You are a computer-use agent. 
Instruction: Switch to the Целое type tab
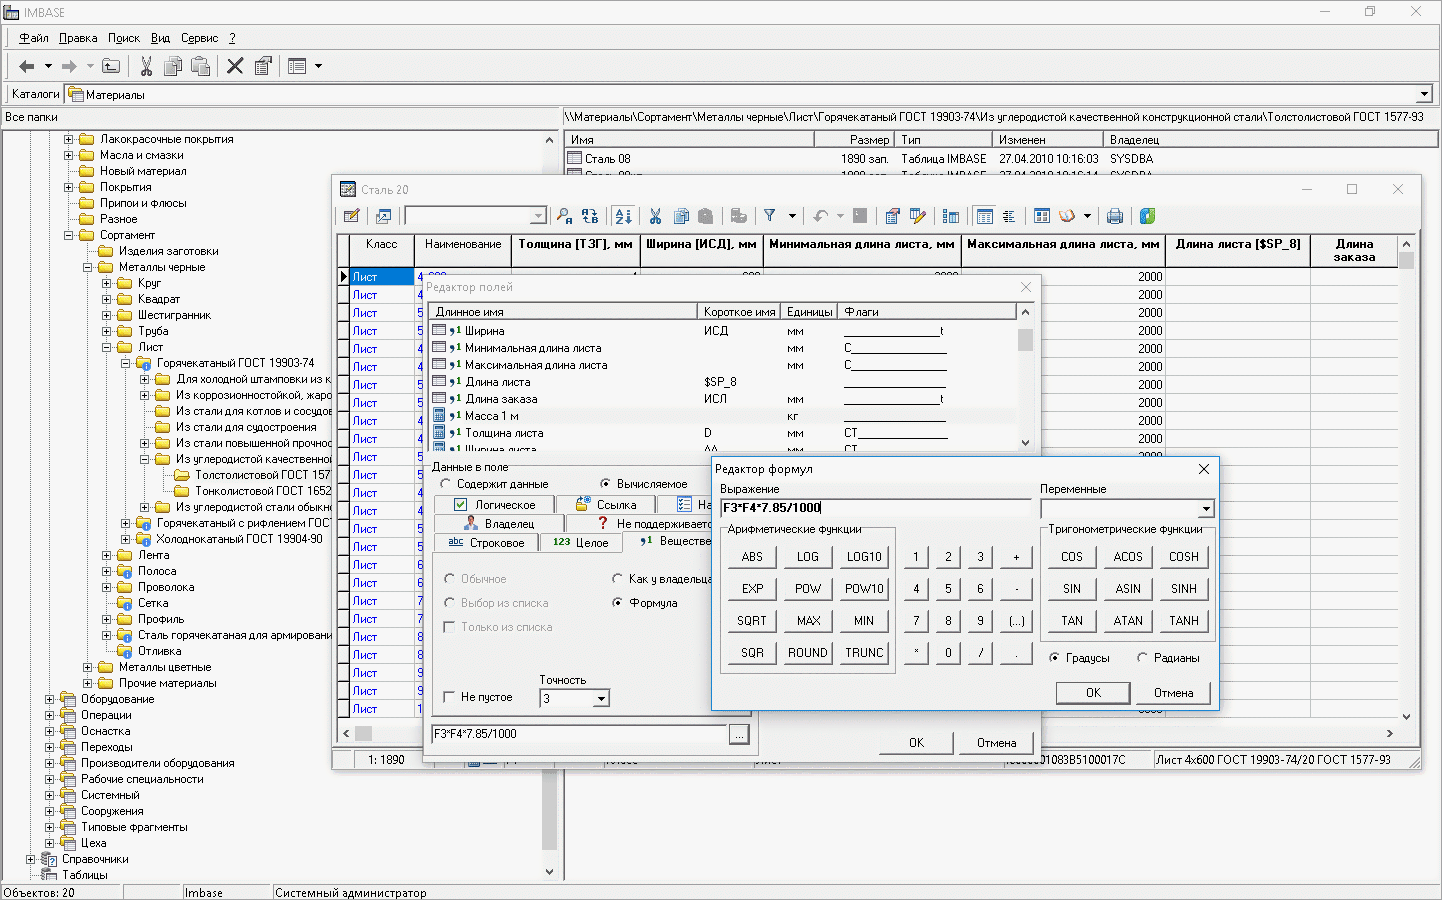[580, 542]
